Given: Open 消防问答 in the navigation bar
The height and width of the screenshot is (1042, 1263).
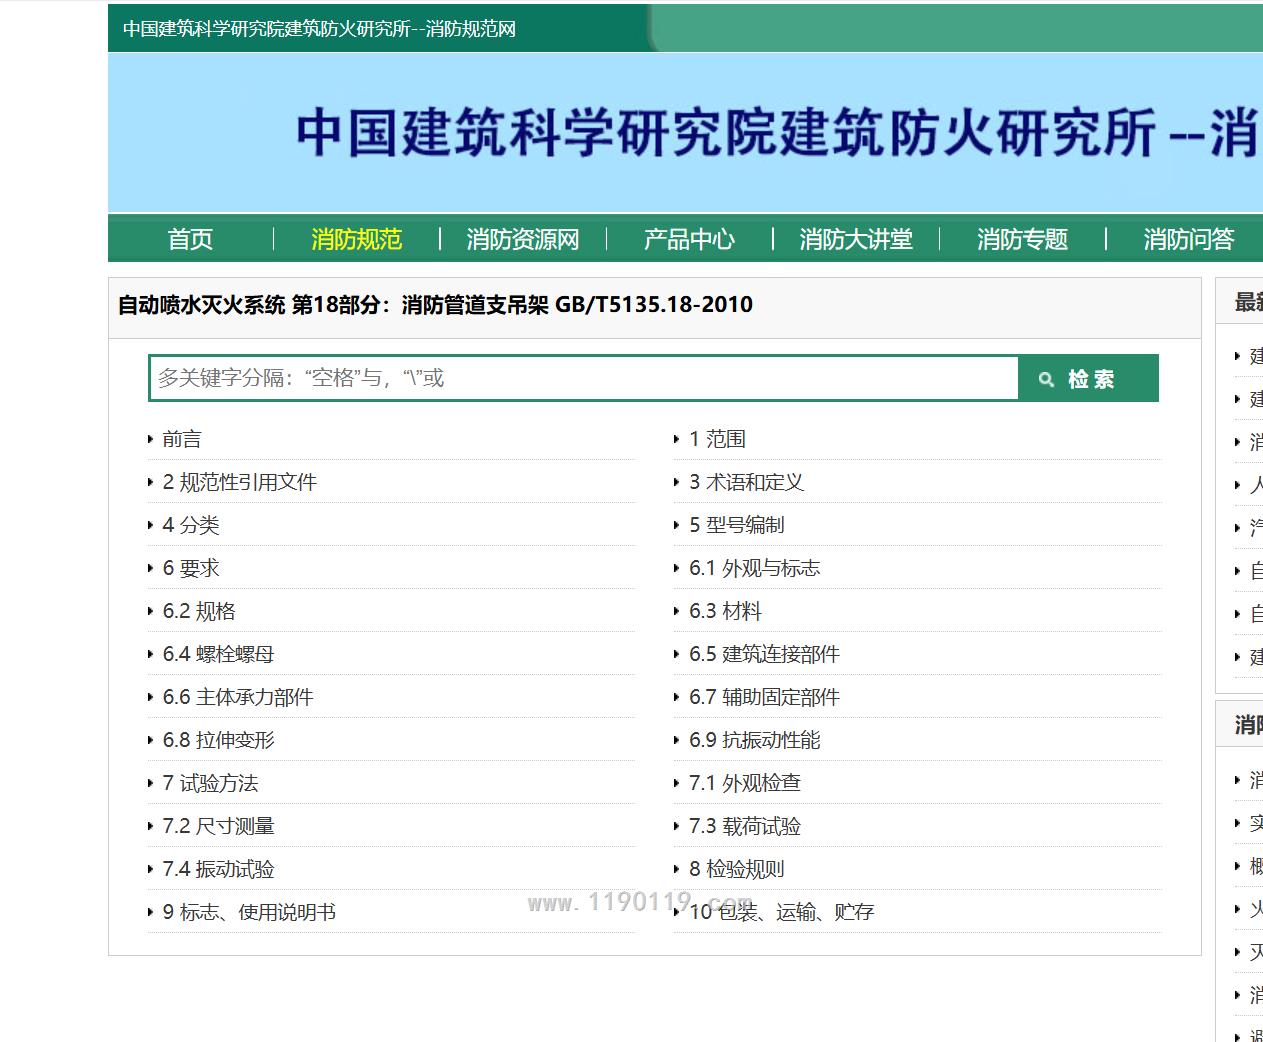Looking at the screenshot, I should (x=1189, y=239).
